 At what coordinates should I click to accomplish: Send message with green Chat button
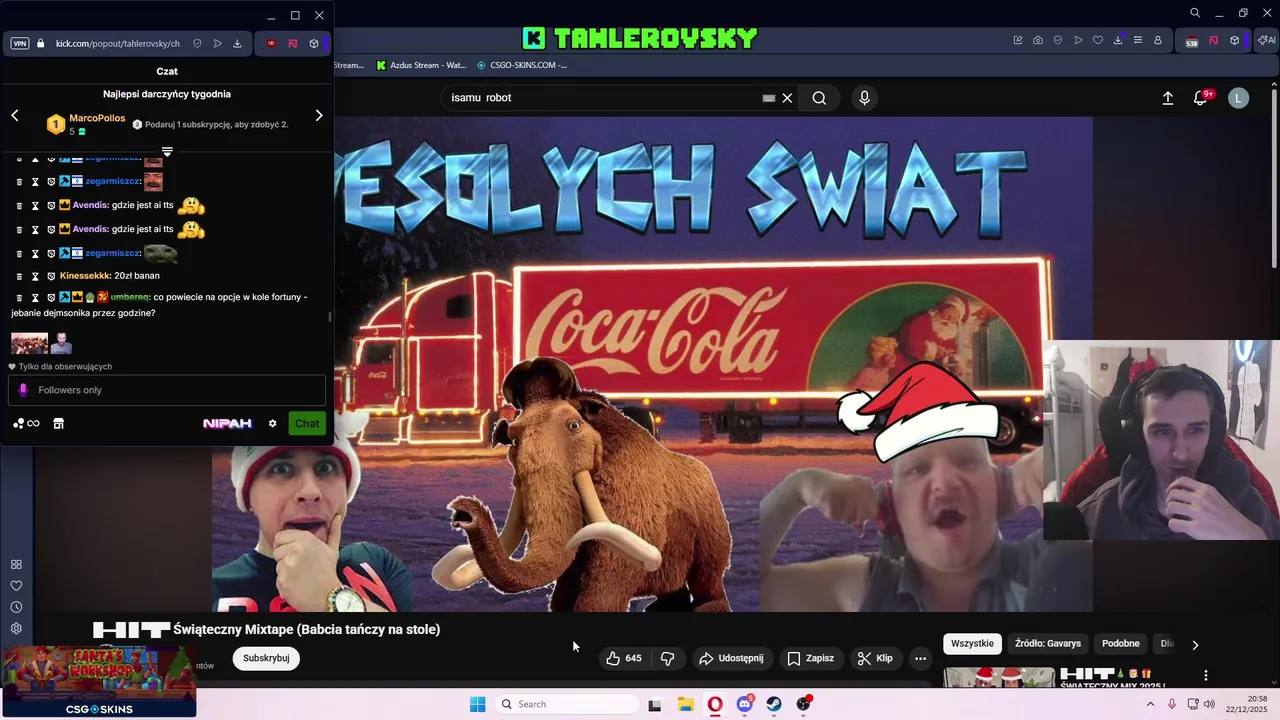(307, 423)
